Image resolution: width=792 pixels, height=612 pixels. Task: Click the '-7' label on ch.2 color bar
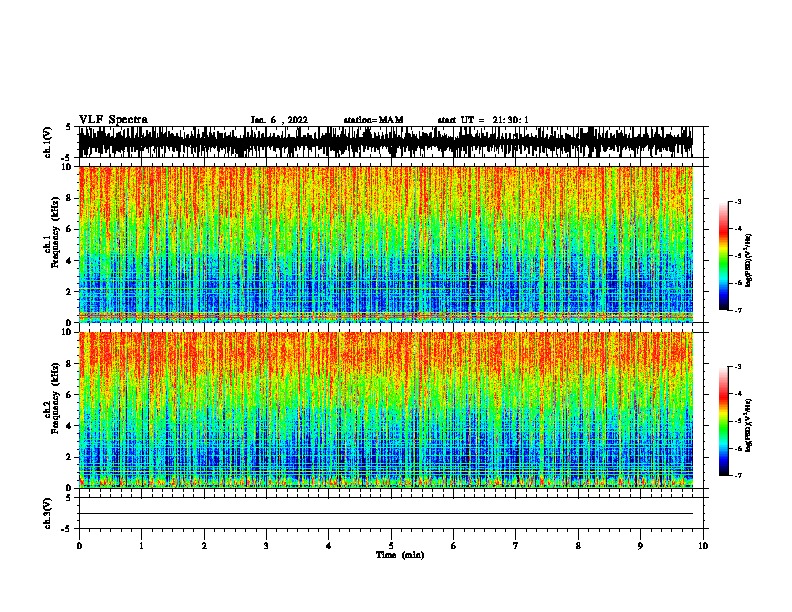point(737,476)
